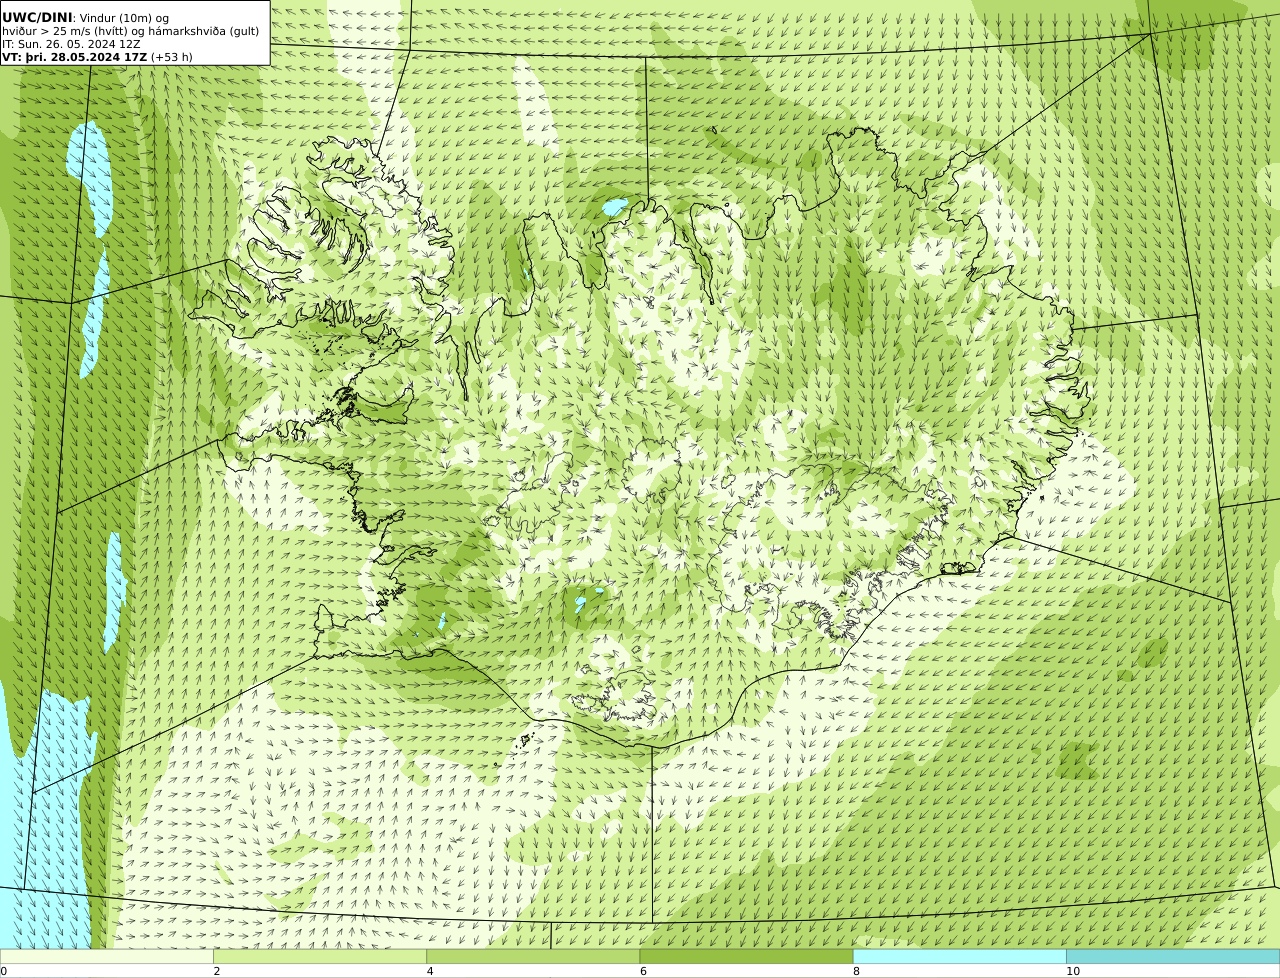Click the dark green 6–8 m/s legend segment

point(746,956)
